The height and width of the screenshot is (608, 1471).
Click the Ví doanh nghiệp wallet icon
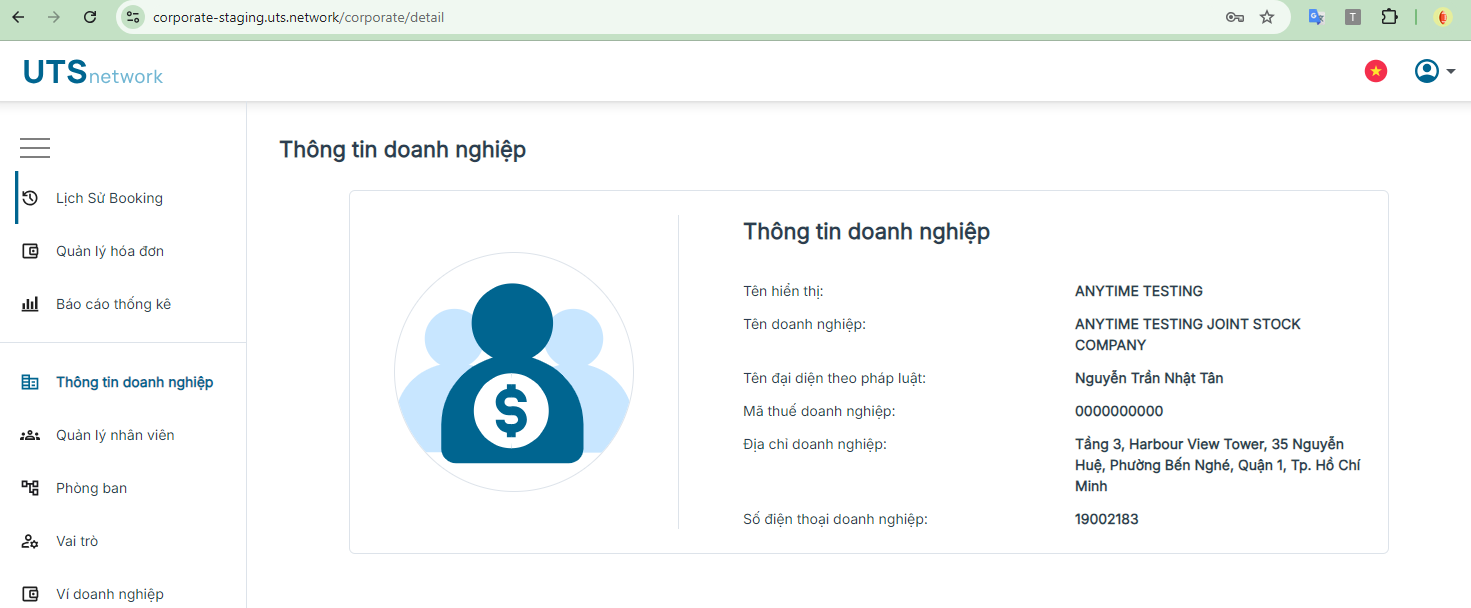coord(30,594)
